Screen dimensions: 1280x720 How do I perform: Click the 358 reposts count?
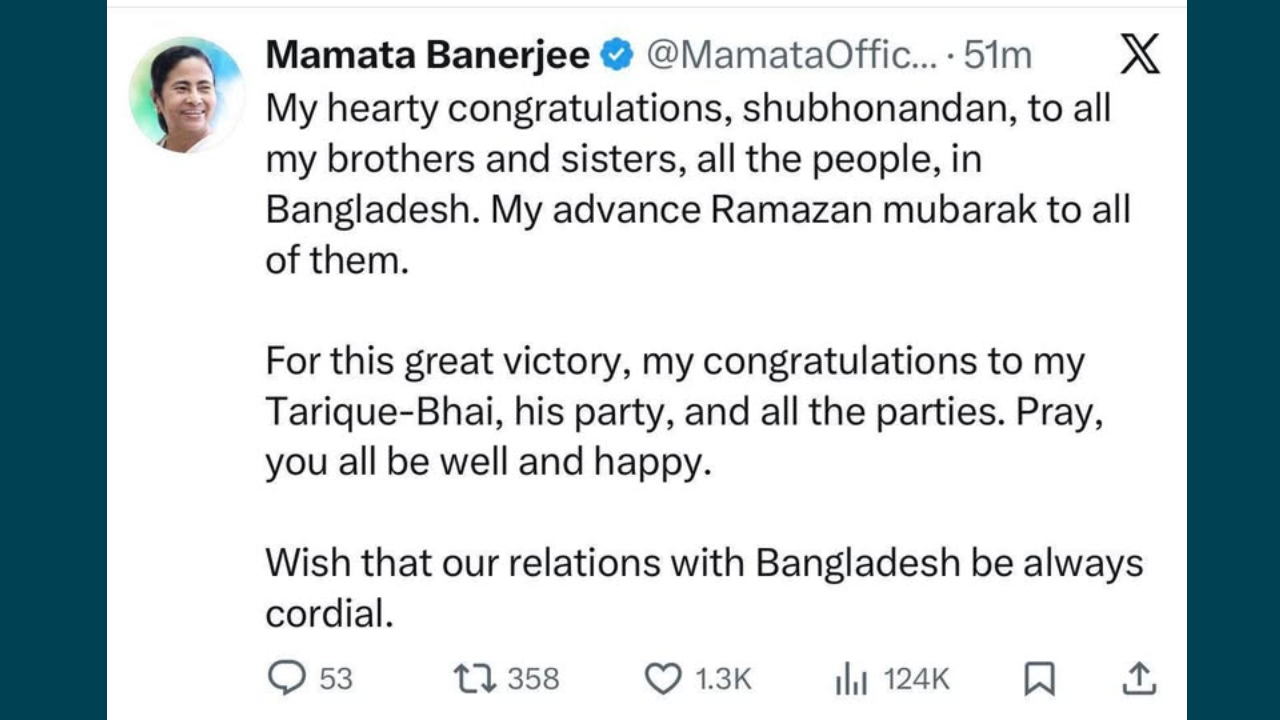[533, 680]
